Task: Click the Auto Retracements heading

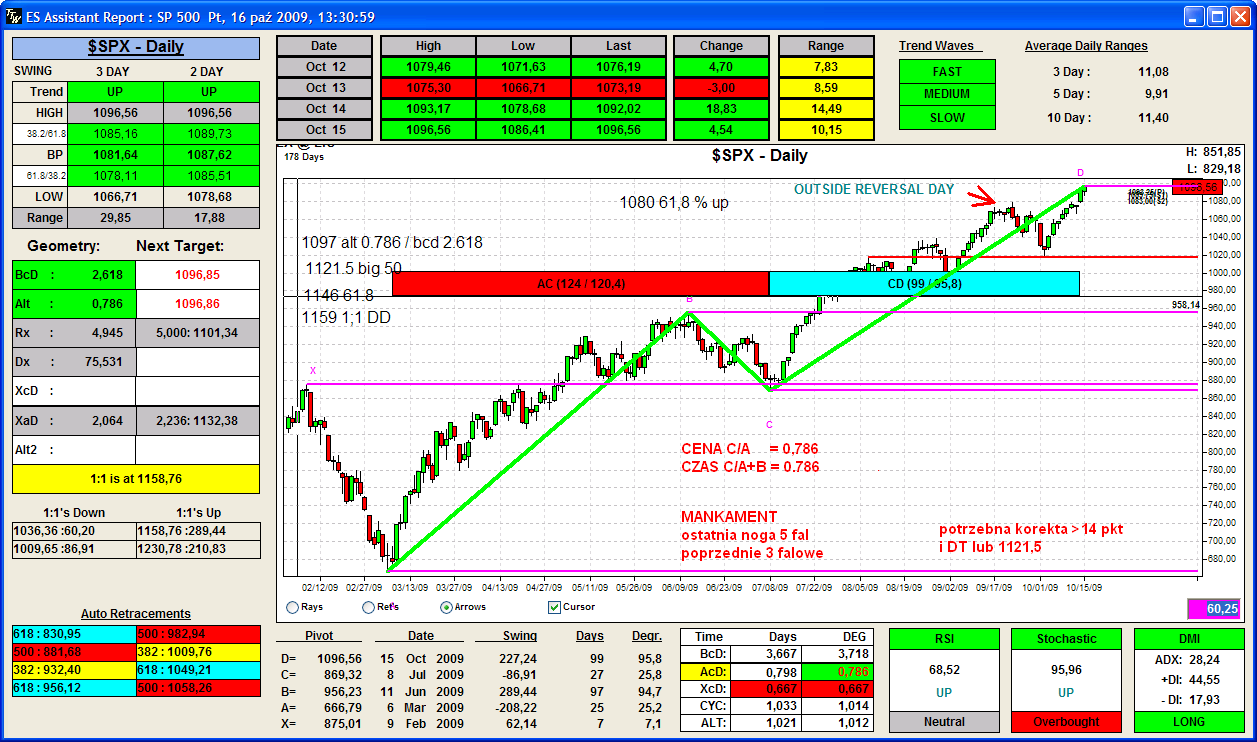Action: point(135,614)
